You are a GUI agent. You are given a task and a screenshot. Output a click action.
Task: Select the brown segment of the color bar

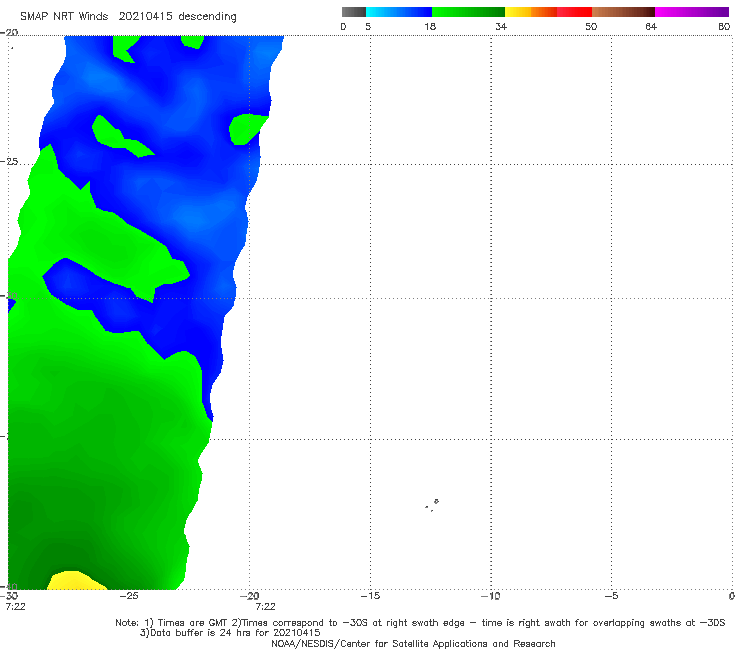623,12
